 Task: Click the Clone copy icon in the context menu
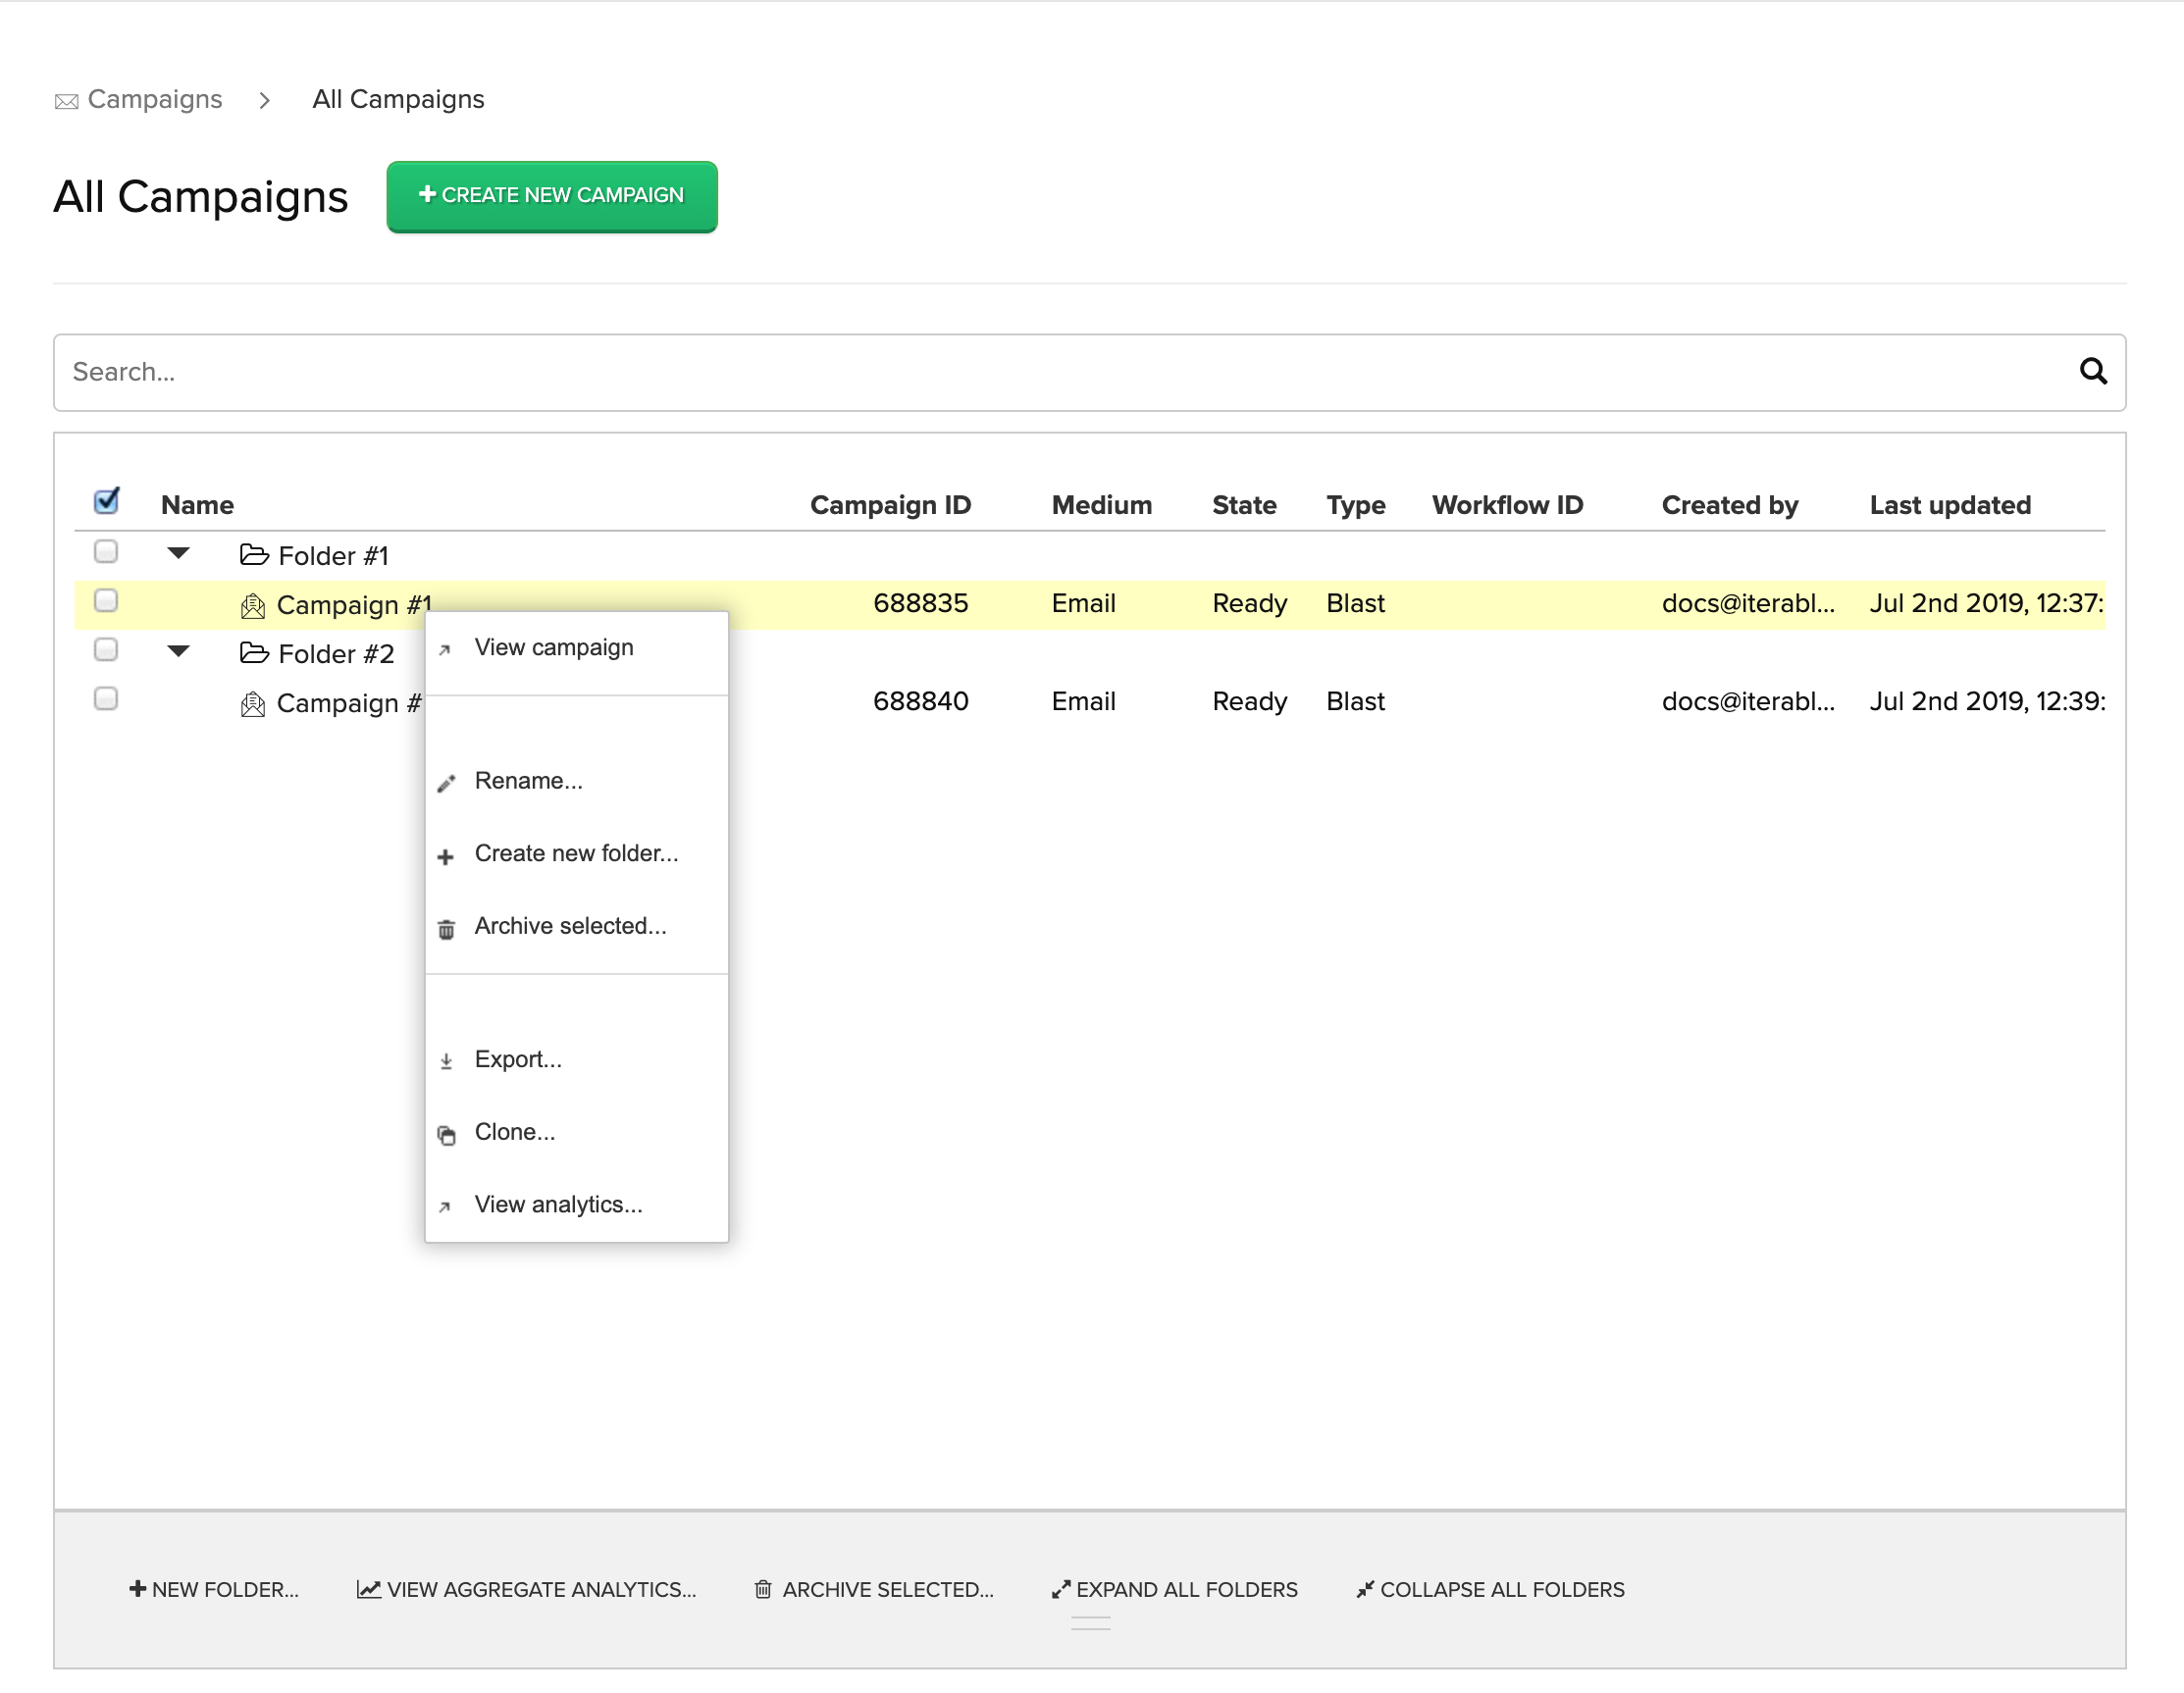coord(446,1135)
